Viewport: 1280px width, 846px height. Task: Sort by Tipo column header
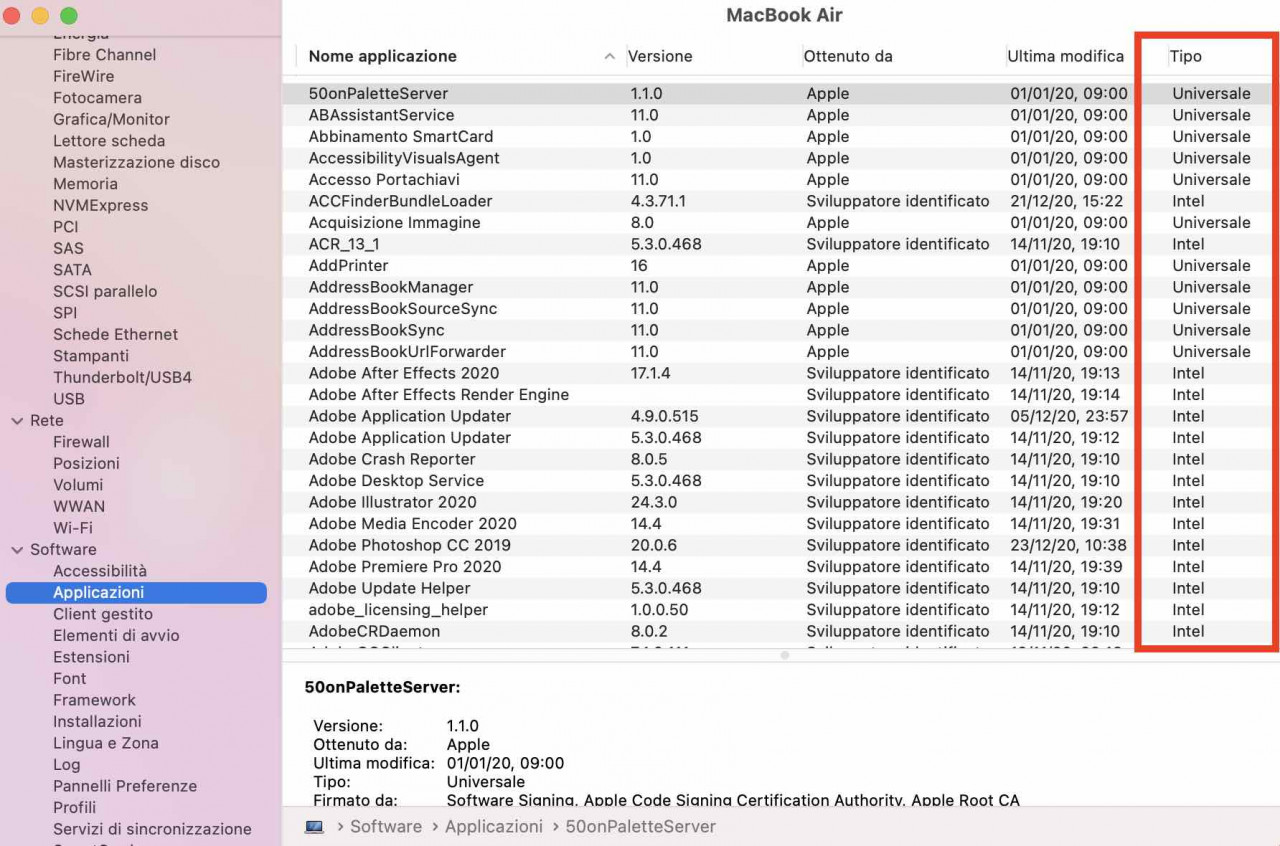tap(1186, 57)
